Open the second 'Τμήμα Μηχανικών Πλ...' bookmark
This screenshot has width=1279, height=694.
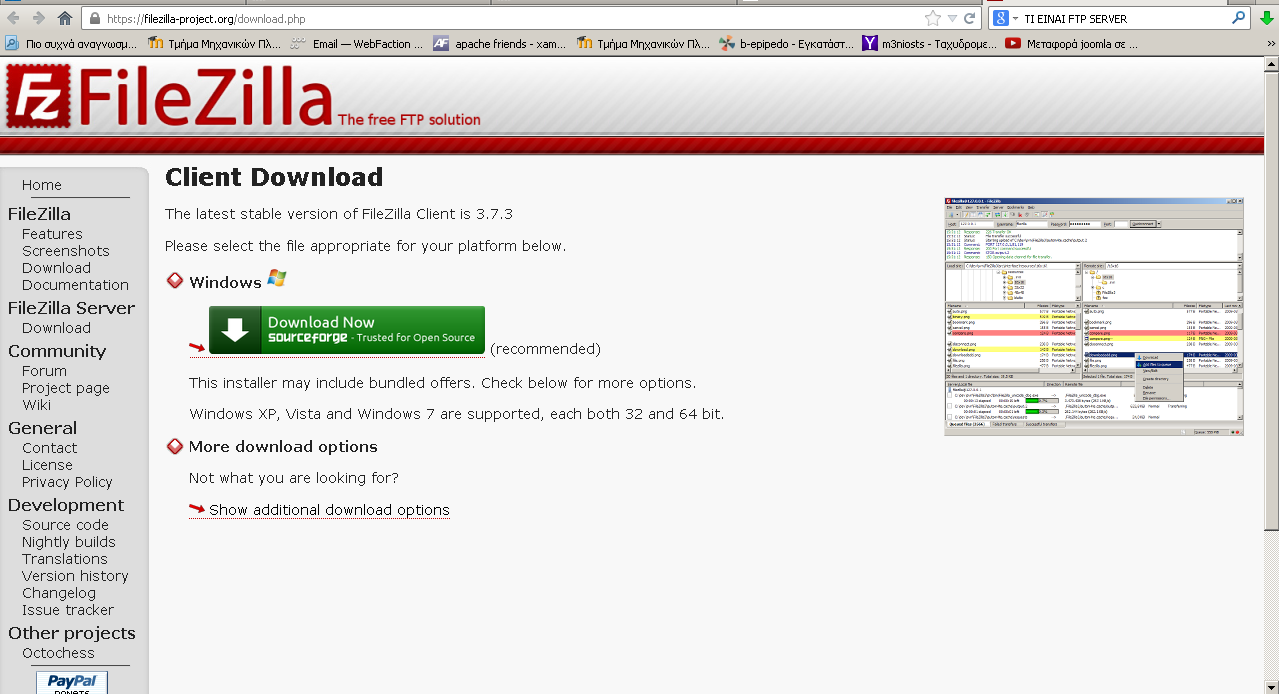coord(643,43)
